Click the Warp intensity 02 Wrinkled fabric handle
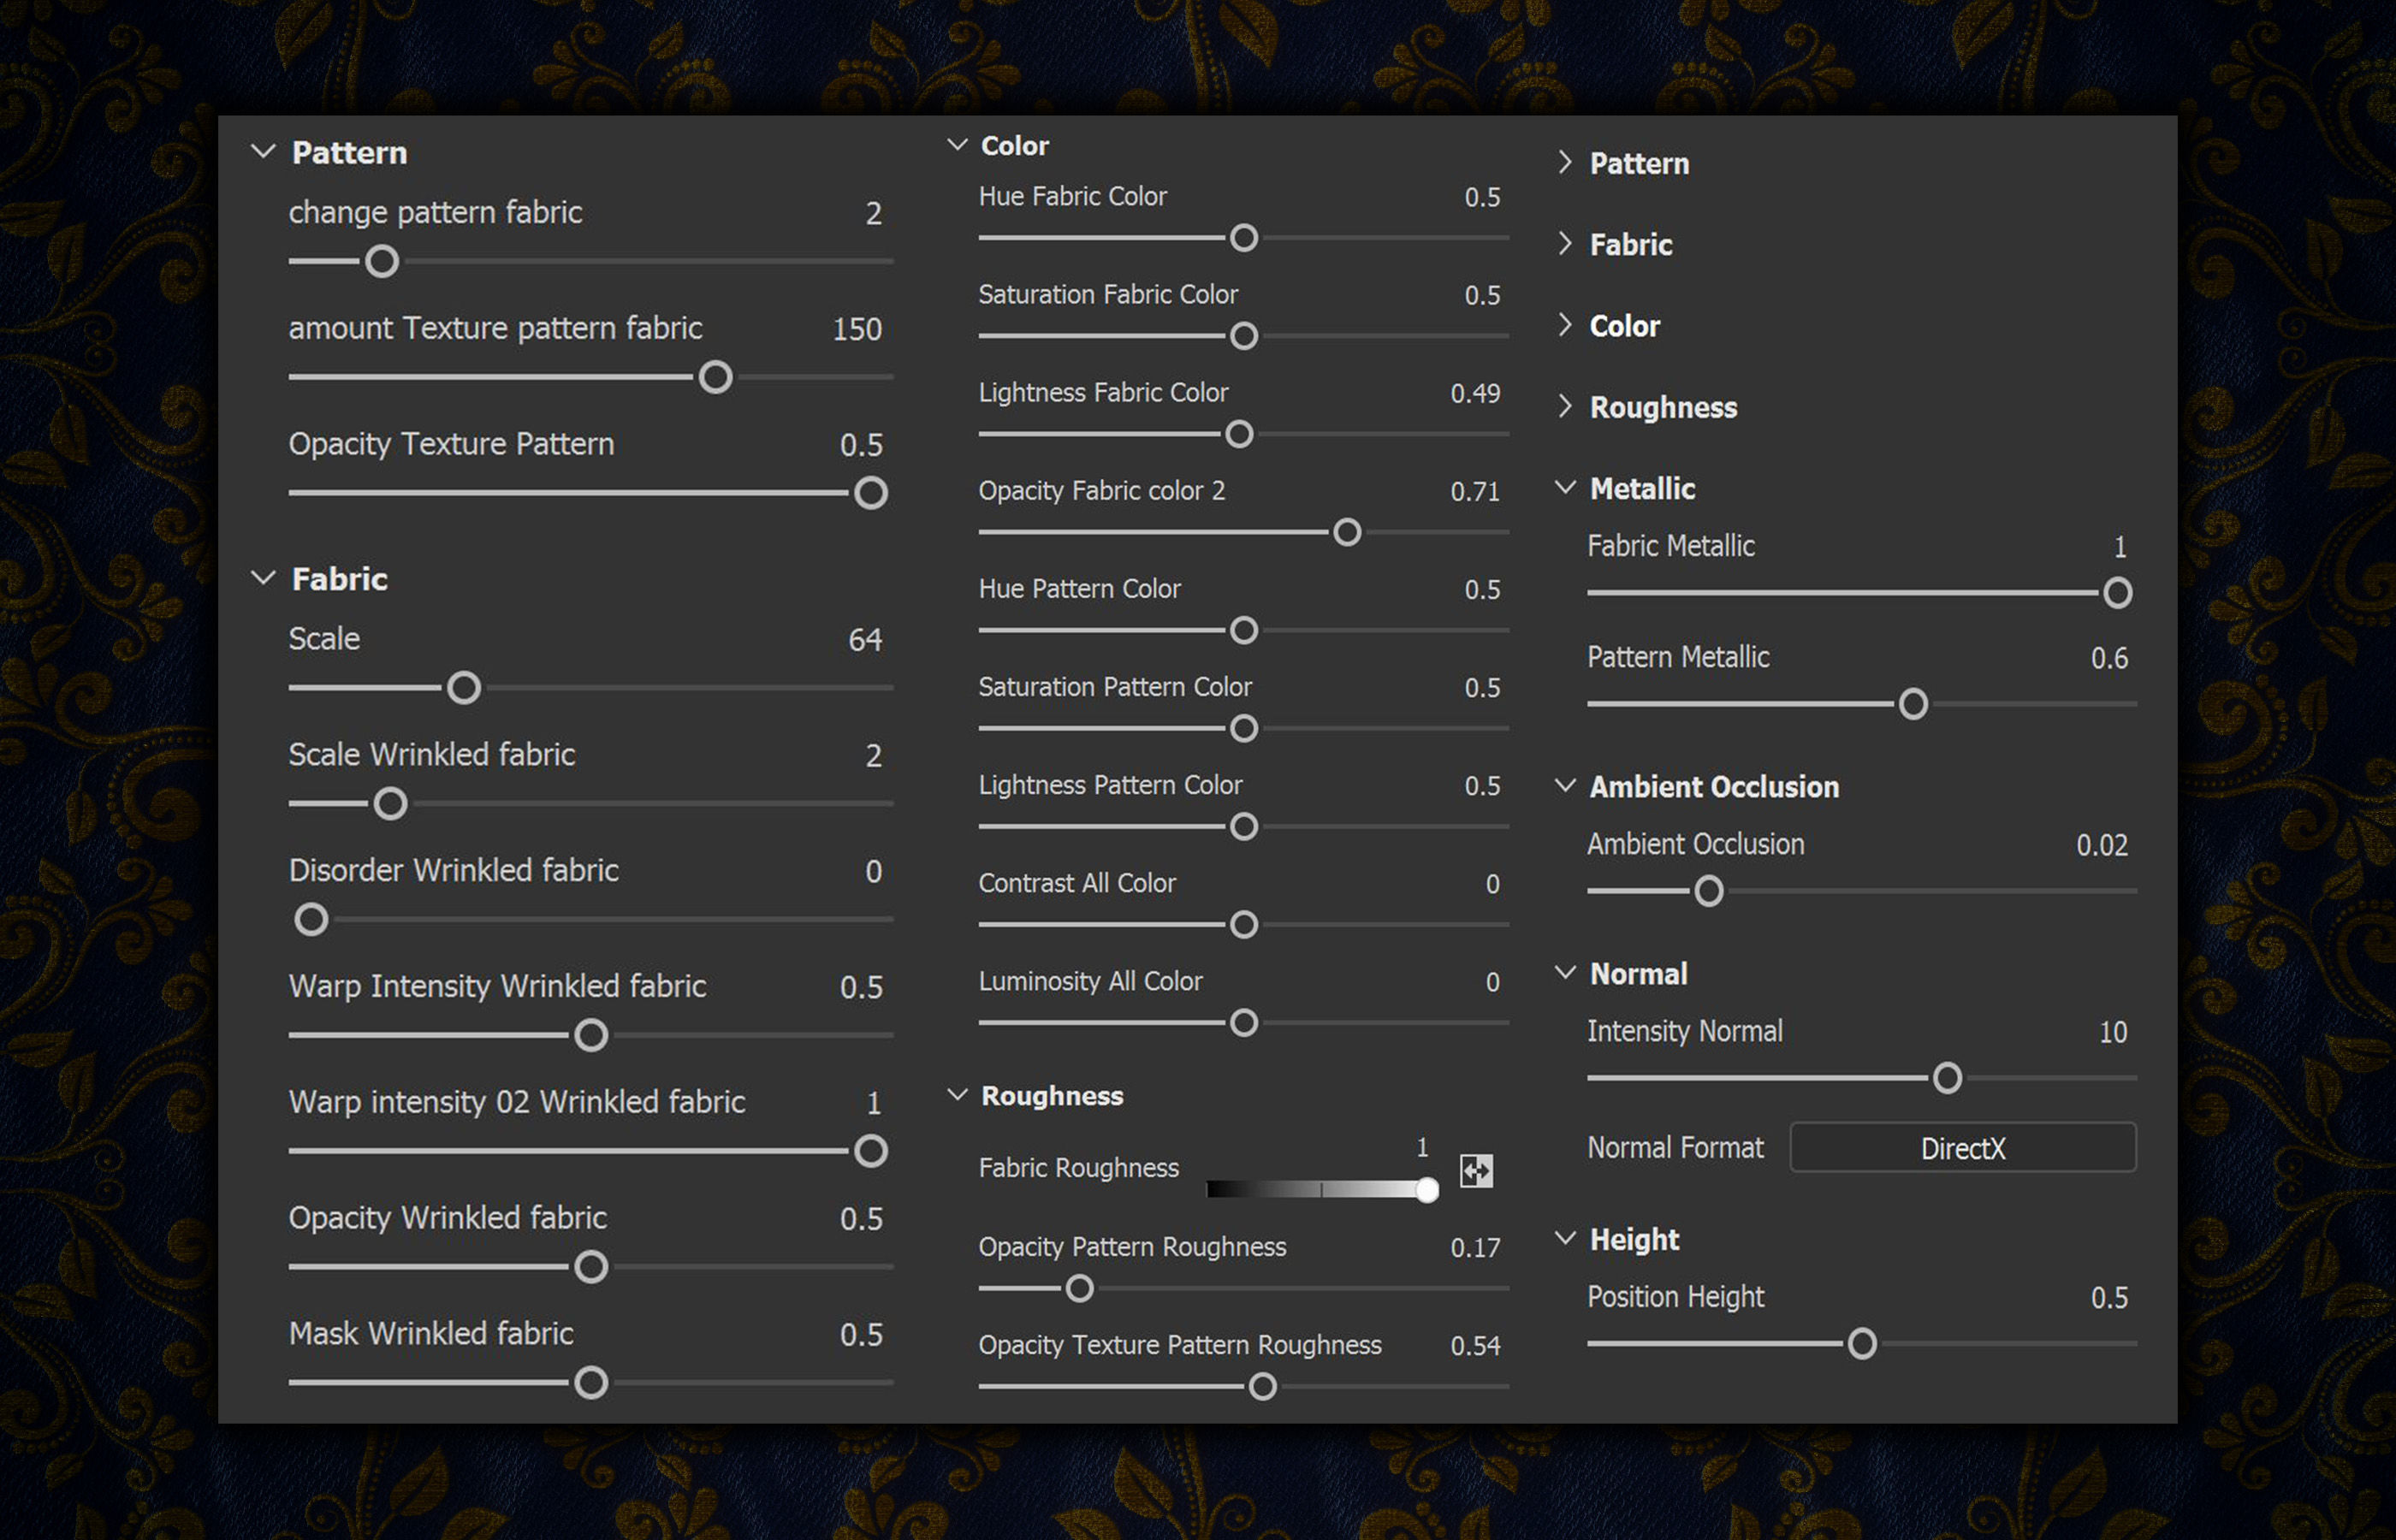This screenshot has width=2396, height=1540. click(871, 1151)
